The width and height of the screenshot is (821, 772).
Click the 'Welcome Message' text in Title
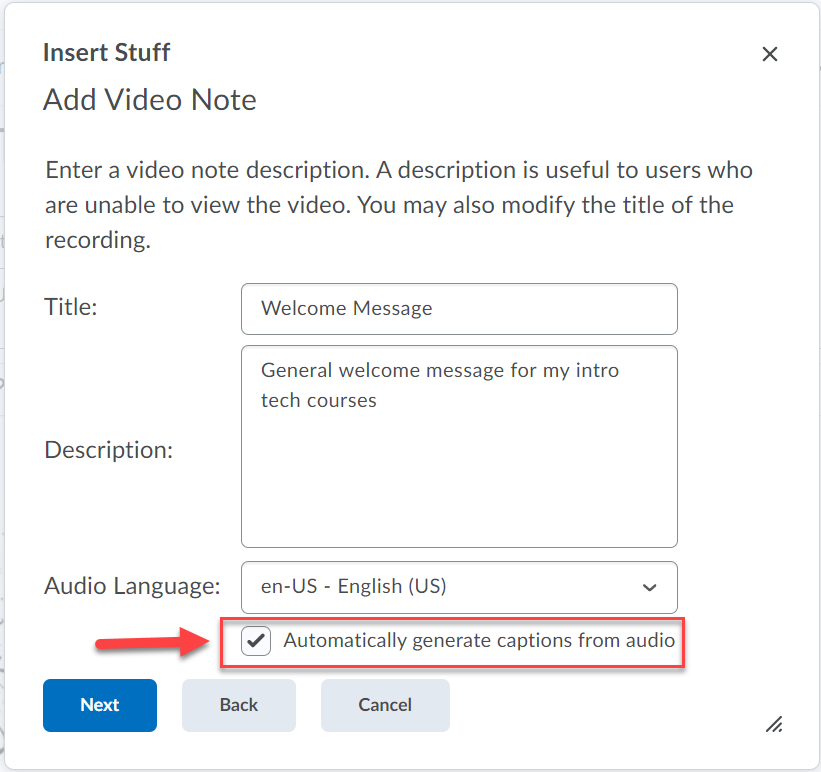point(346,309)
